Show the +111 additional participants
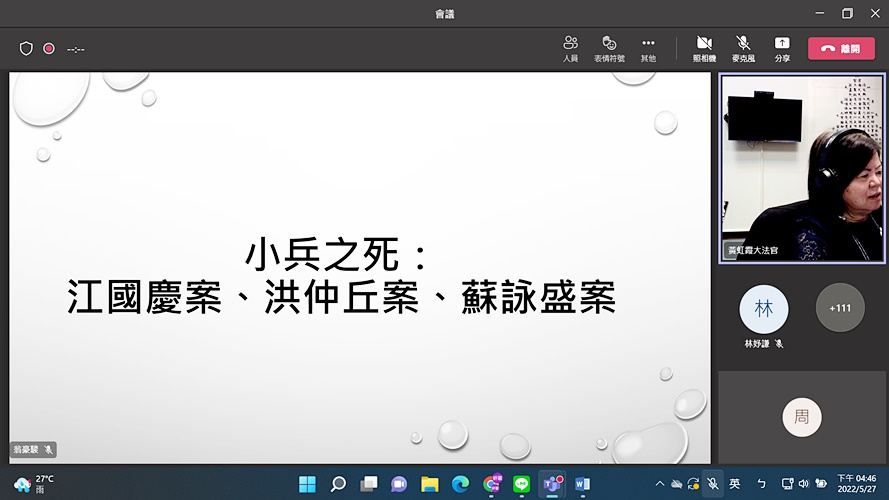This screenshot has width=889, height=500. (x=840, y=308)
